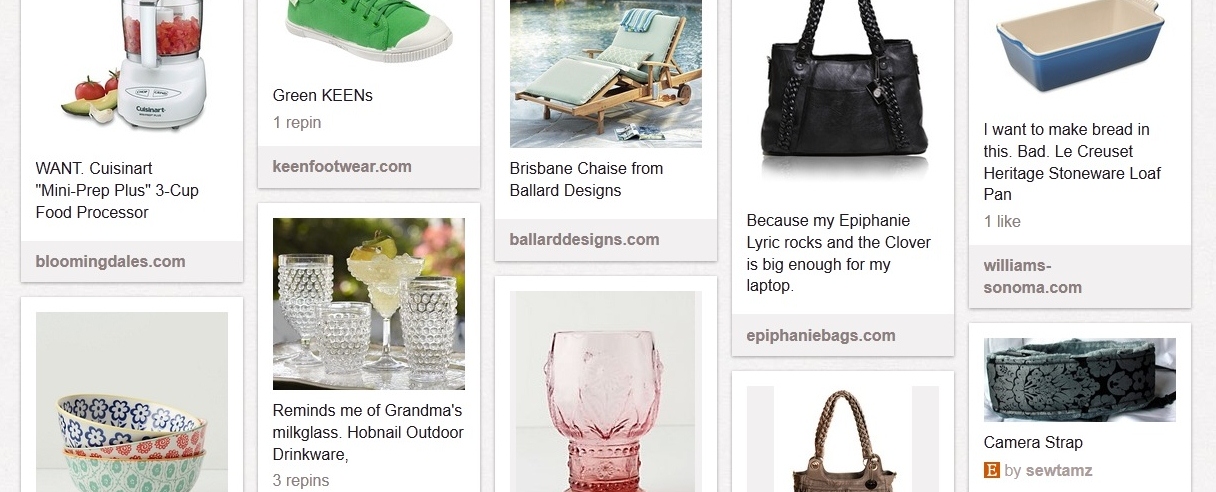Open the Cuisinart food processor image

pos(132,68)
